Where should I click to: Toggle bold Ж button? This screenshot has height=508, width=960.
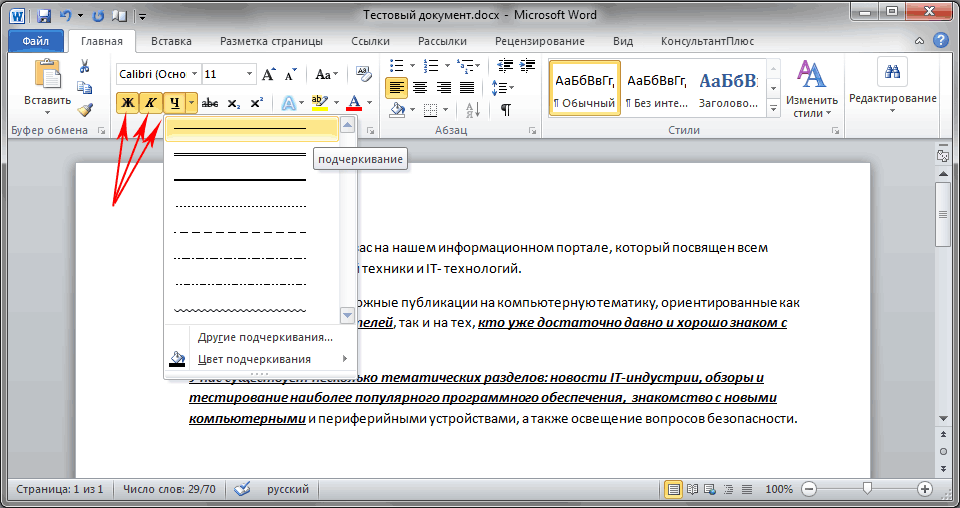point(127,103)
